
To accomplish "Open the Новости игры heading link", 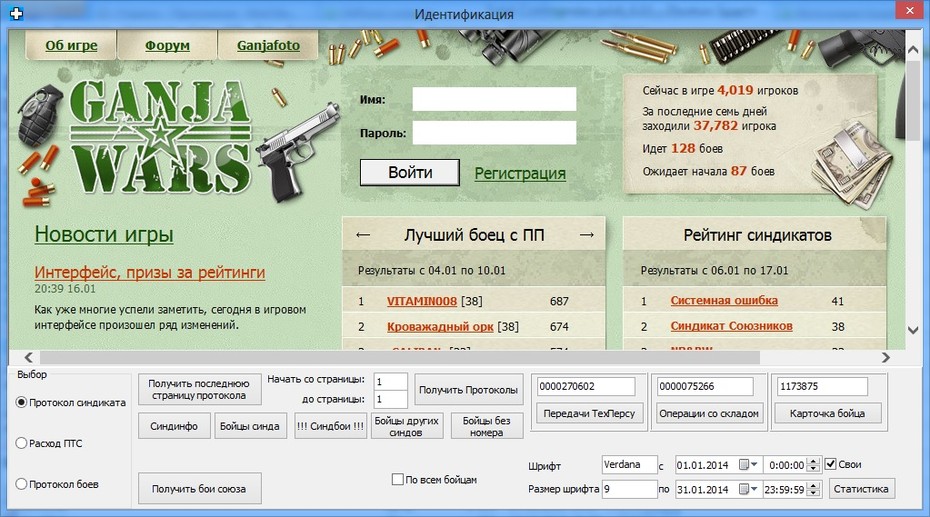I will point(104,234).
